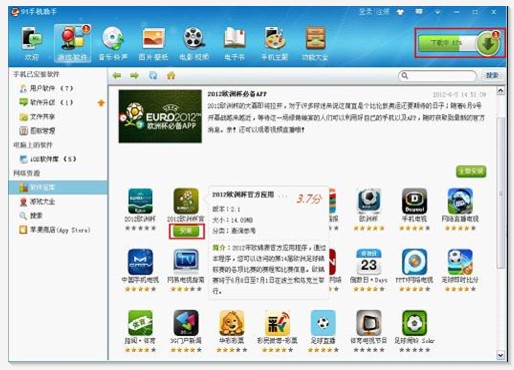
Task: Open the 电子书 e-book section
Action: (234, 44)
